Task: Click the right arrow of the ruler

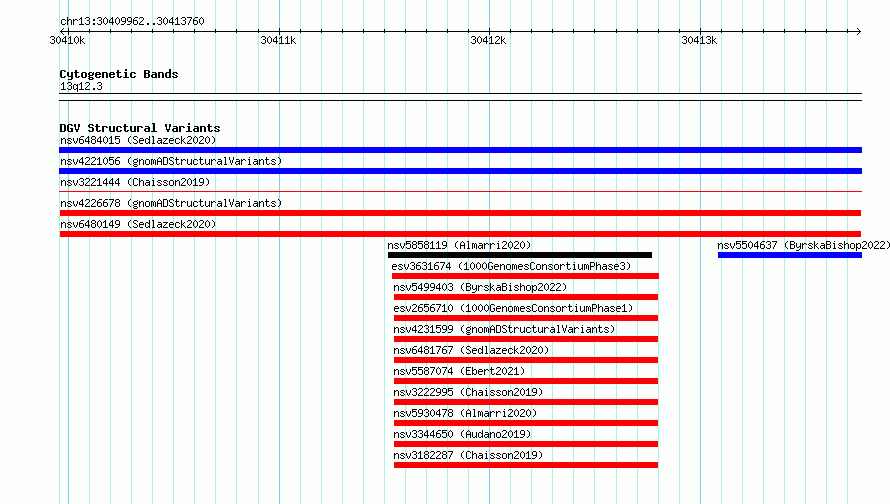Action: (859, 31)
